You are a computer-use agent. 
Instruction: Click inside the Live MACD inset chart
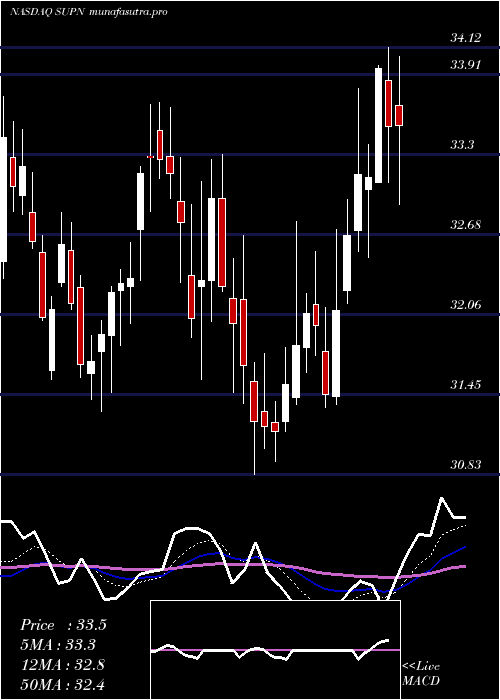275,650
